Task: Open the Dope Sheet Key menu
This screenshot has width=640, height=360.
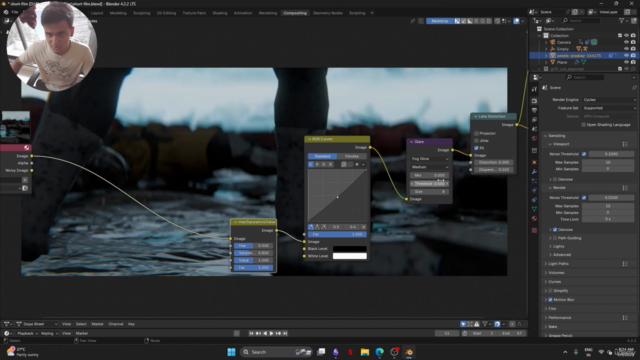Action: [x=131, y=324]
